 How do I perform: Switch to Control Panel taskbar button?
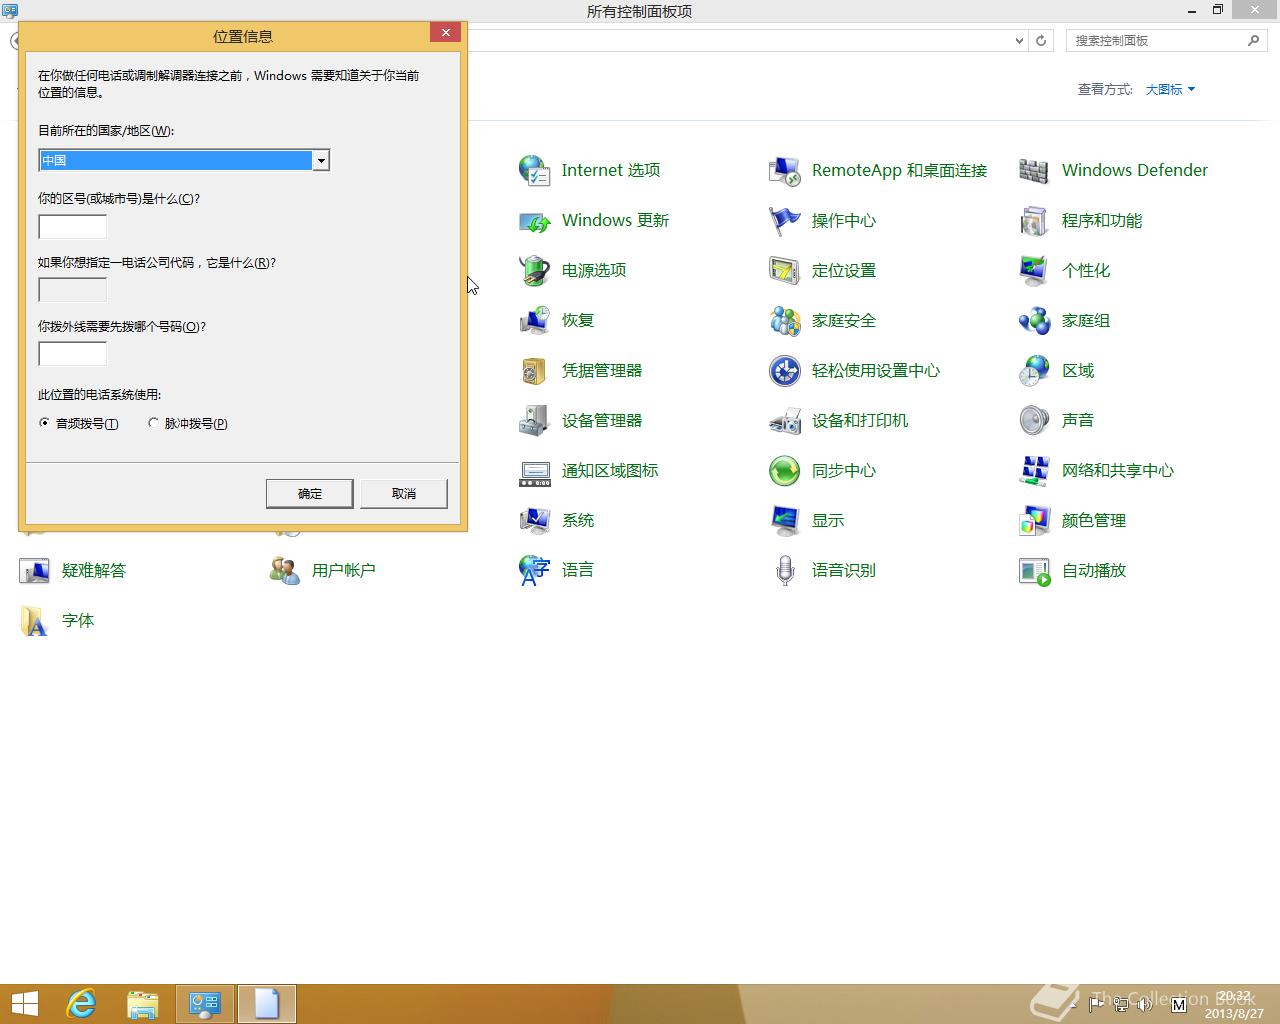(x=205, y=1004)
